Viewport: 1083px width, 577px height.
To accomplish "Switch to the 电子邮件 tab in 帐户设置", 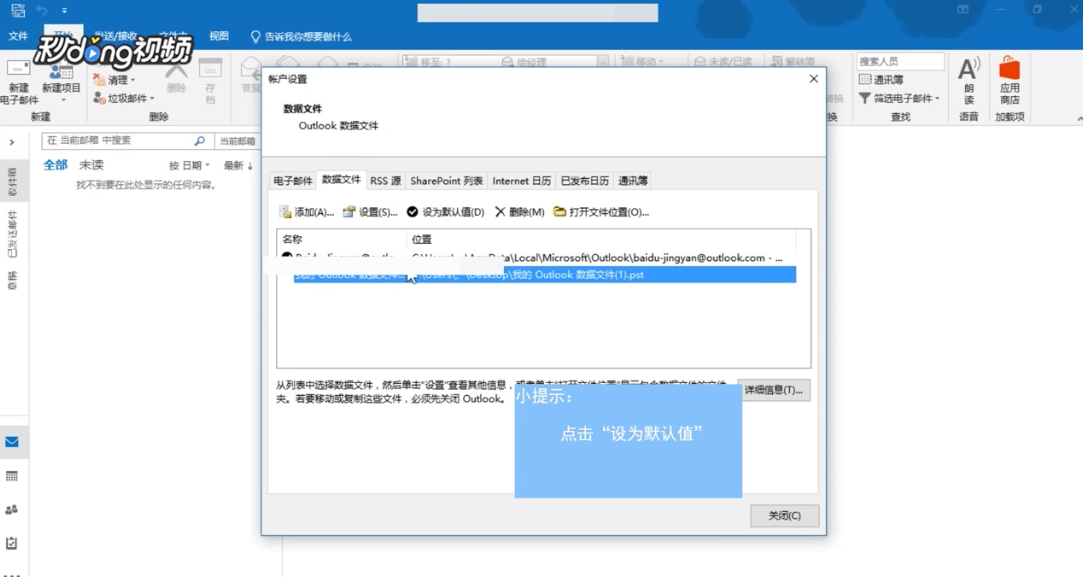I will point(293,180).
